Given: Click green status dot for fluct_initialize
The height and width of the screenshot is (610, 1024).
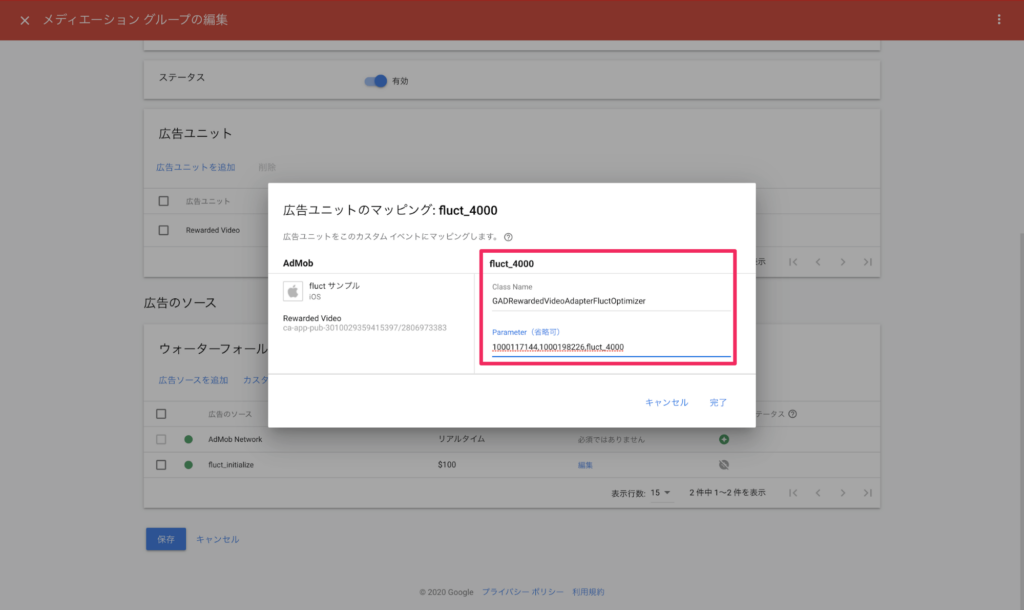Looking at the screenshot, I should tap(188, 465).
